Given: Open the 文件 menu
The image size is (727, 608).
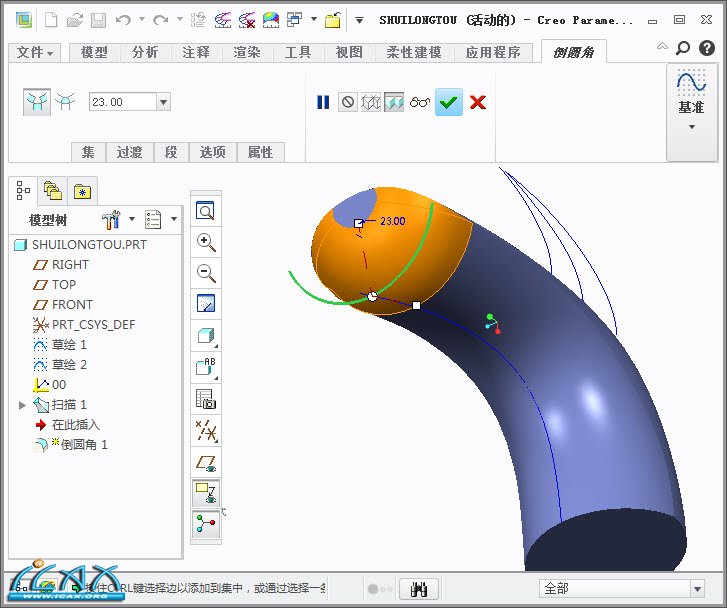Looking at the screenshot, I should click(36, 53).
